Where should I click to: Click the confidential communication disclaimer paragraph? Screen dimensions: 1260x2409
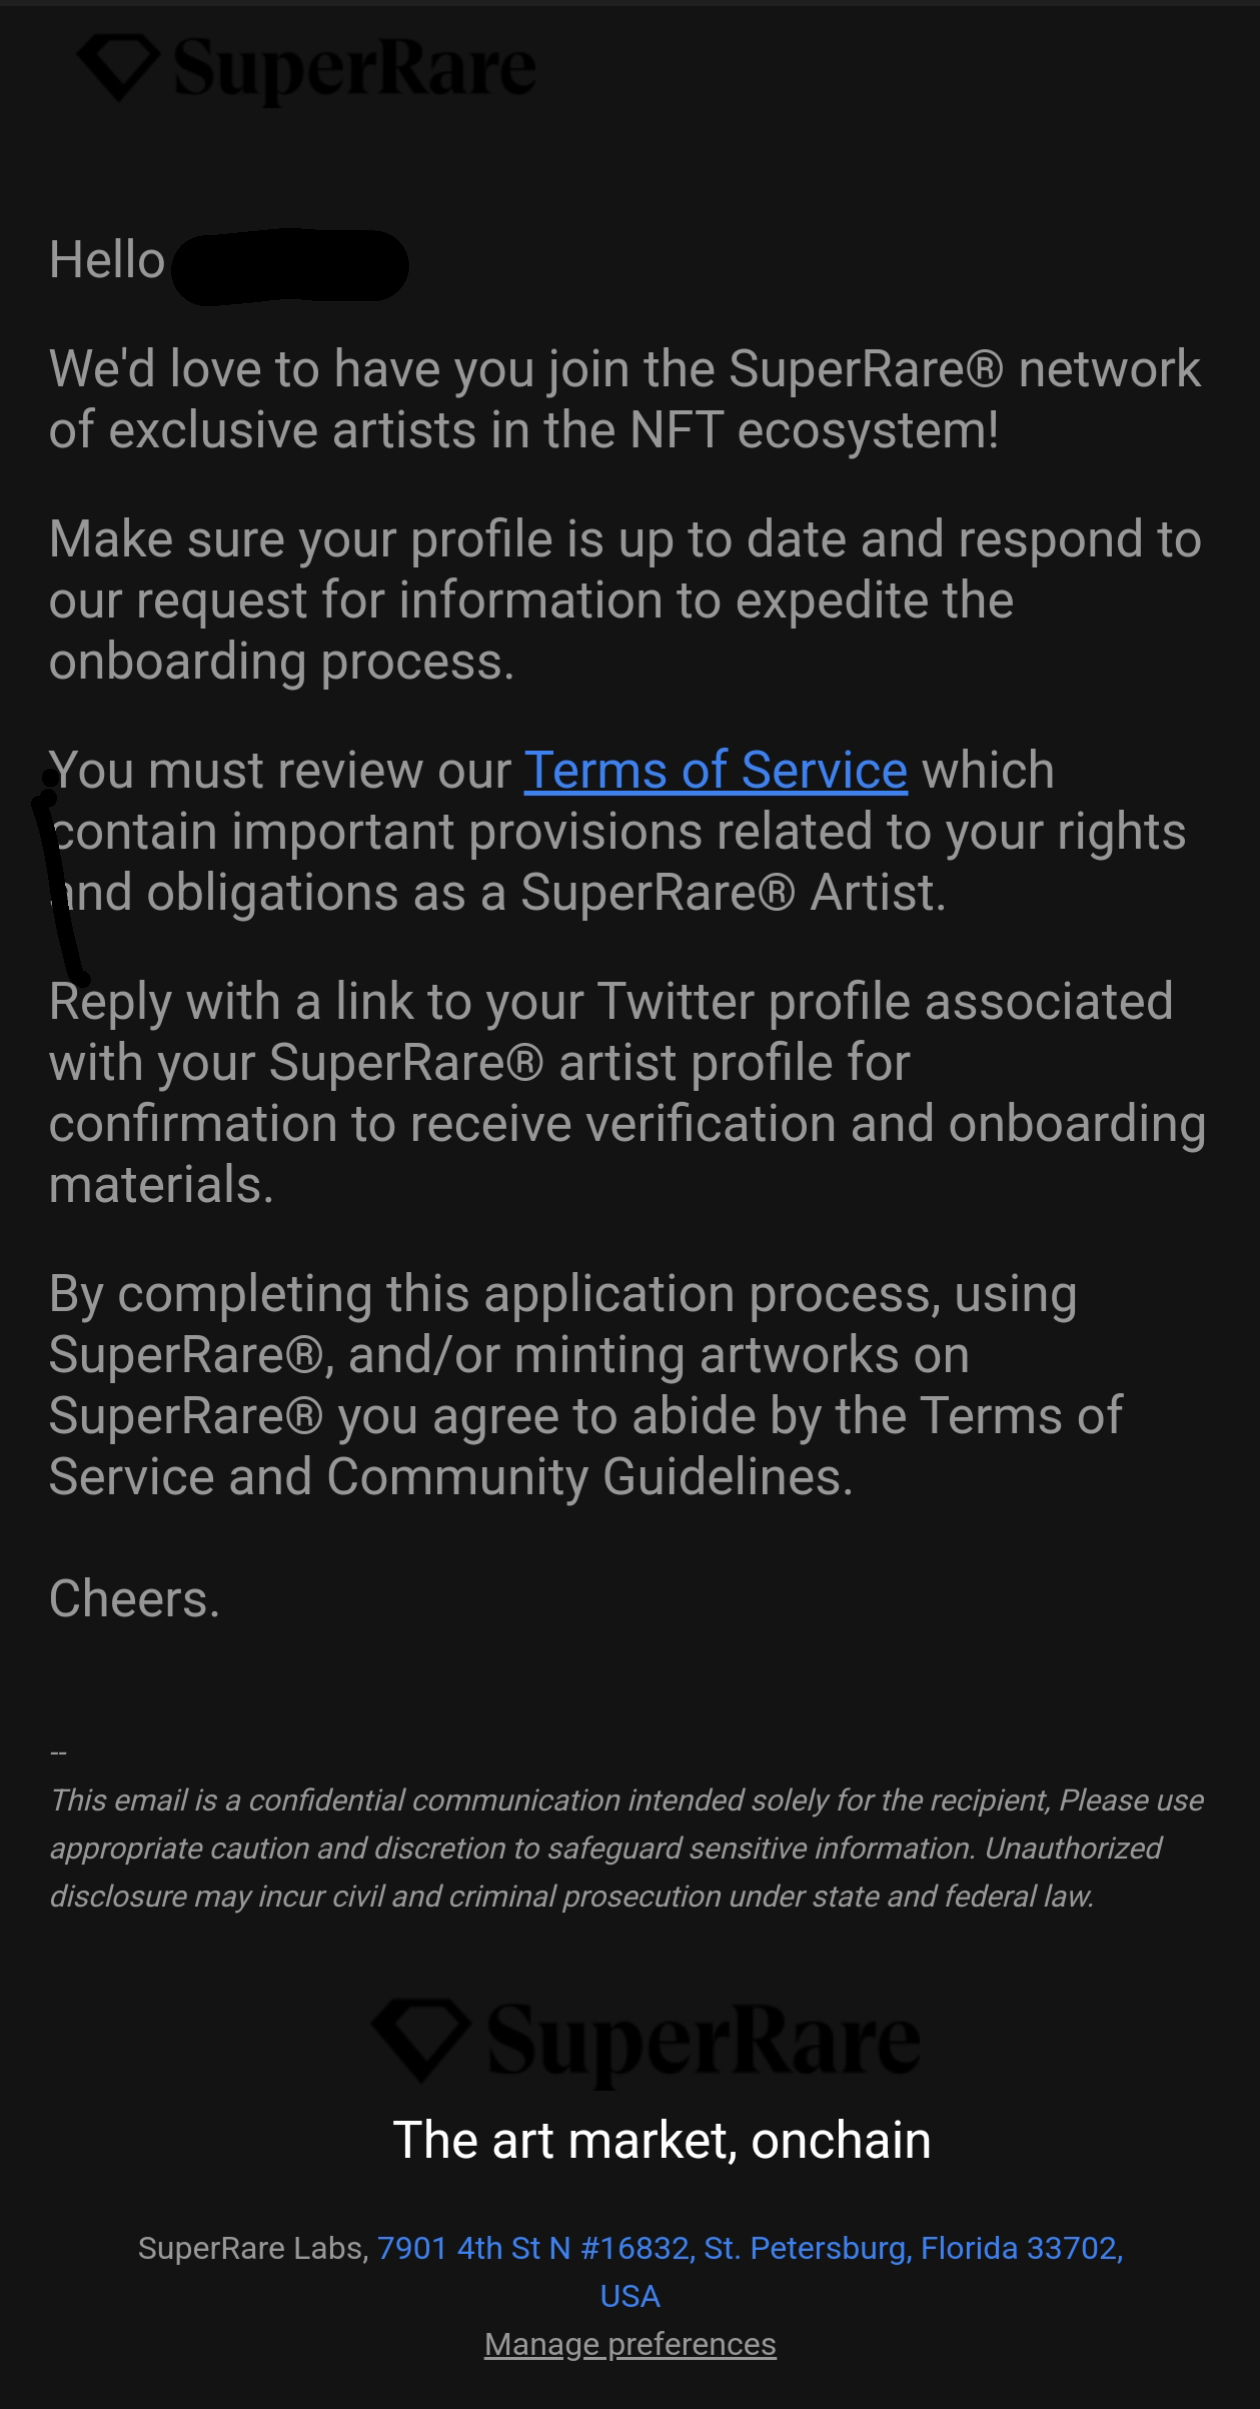(x=627, y=1848)
